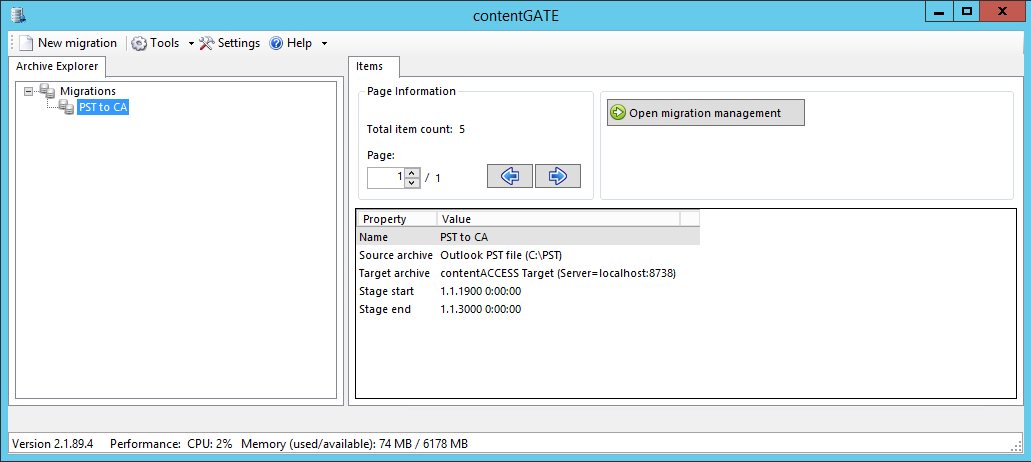Select the PST to CA migration
Viewport: 1031px width, 462px height.
point(103,108)
